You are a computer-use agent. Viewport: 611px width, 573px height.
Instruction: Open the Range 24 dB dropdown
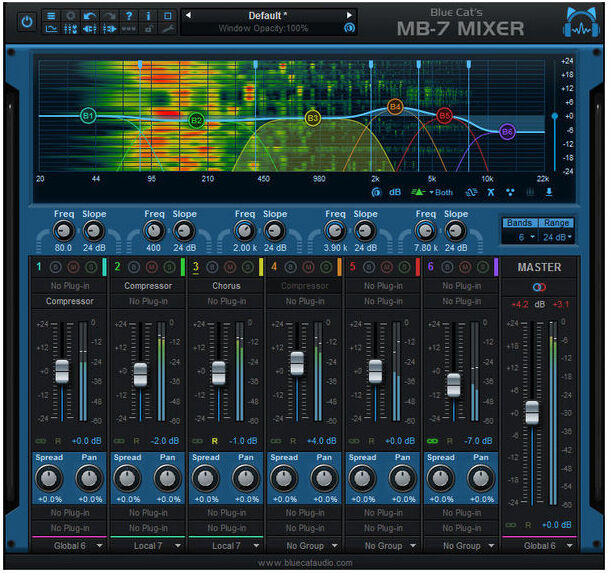point(557,237)
